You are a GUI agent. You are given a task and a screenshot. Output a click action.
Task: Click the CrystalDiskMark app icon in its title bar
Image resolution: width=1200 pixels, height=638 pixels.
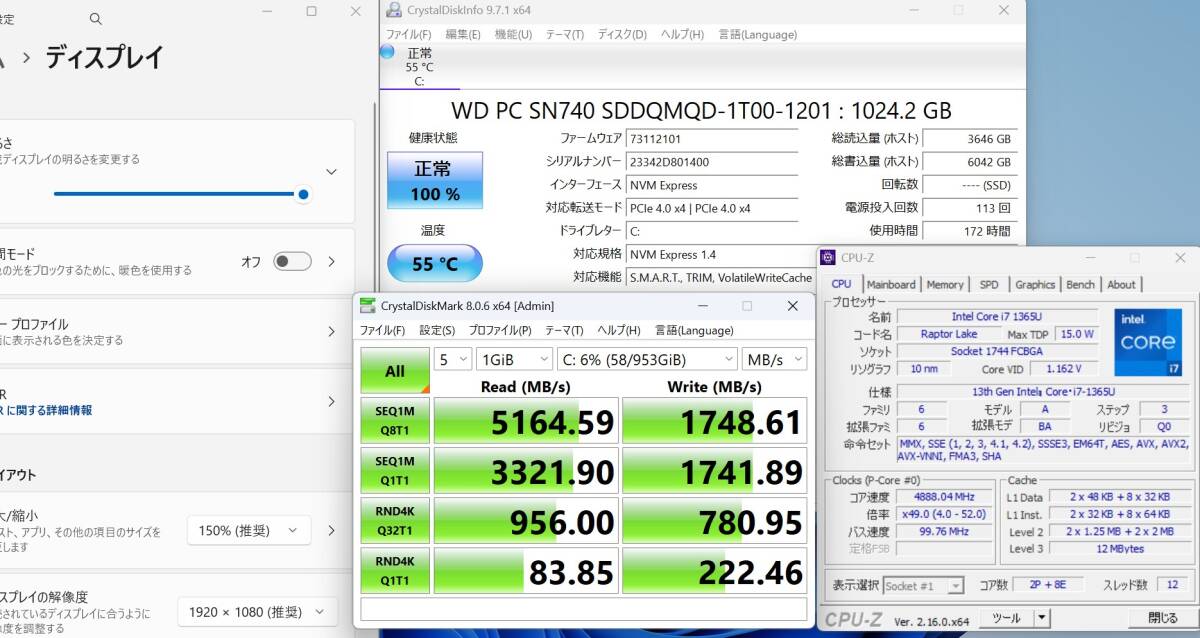[368, 305]
